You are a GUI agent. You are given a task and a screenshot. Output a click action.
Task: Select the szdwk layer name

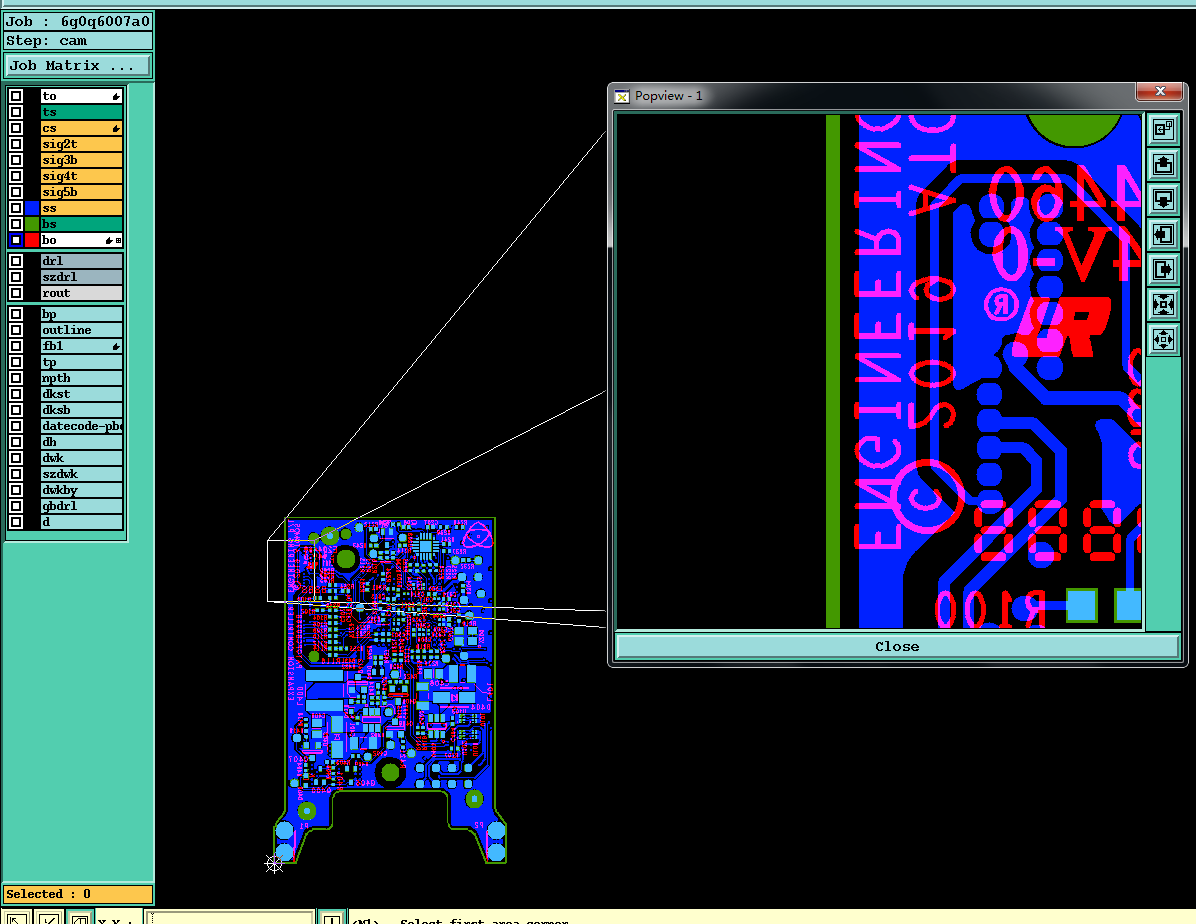pyautogui.click(x=82, y=475)
